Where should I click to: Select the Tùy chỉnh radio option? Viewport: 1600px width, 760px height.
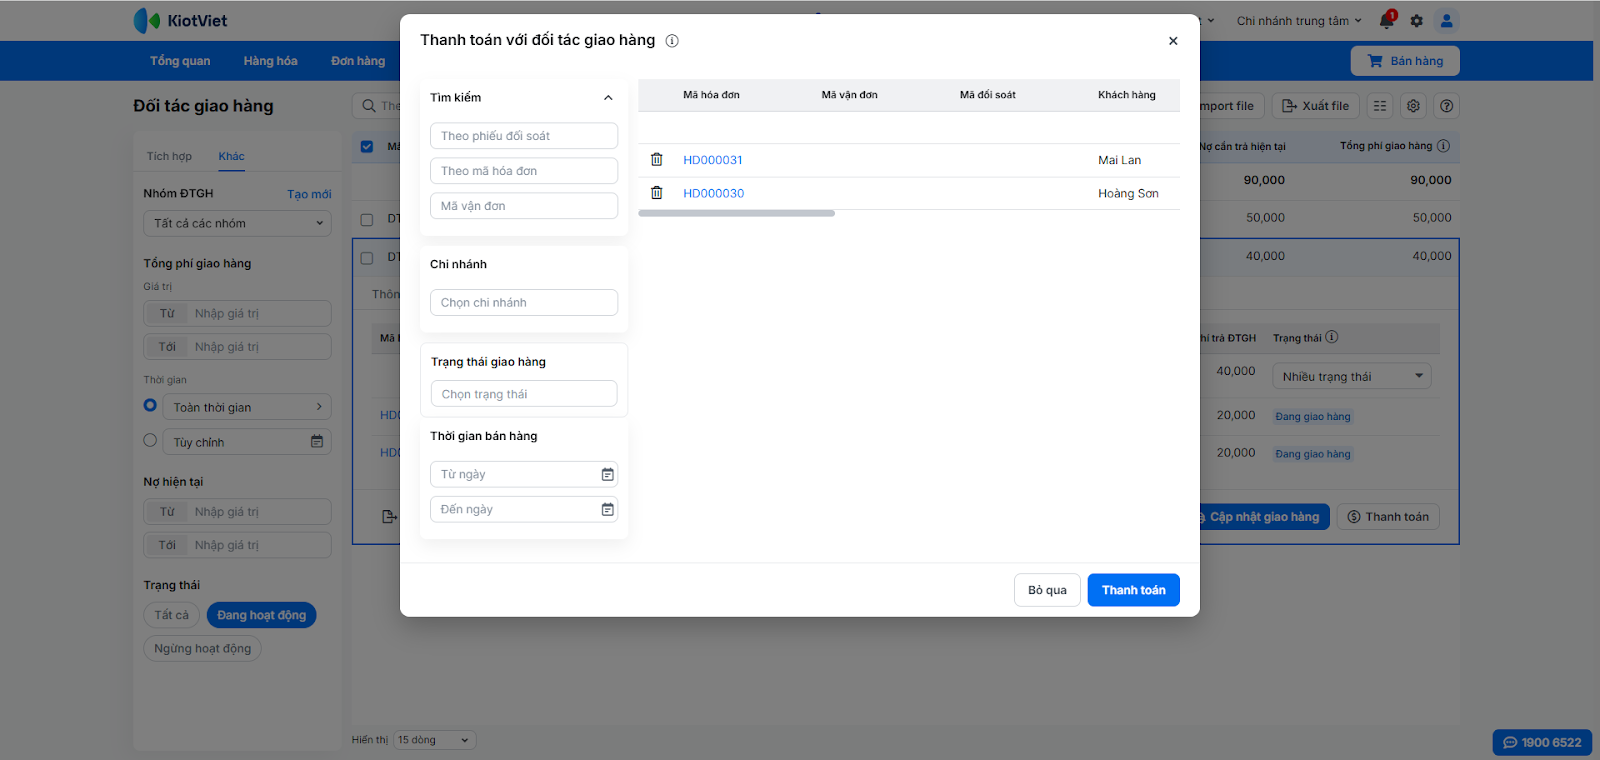pyautogui.click(x=150, y=441)
